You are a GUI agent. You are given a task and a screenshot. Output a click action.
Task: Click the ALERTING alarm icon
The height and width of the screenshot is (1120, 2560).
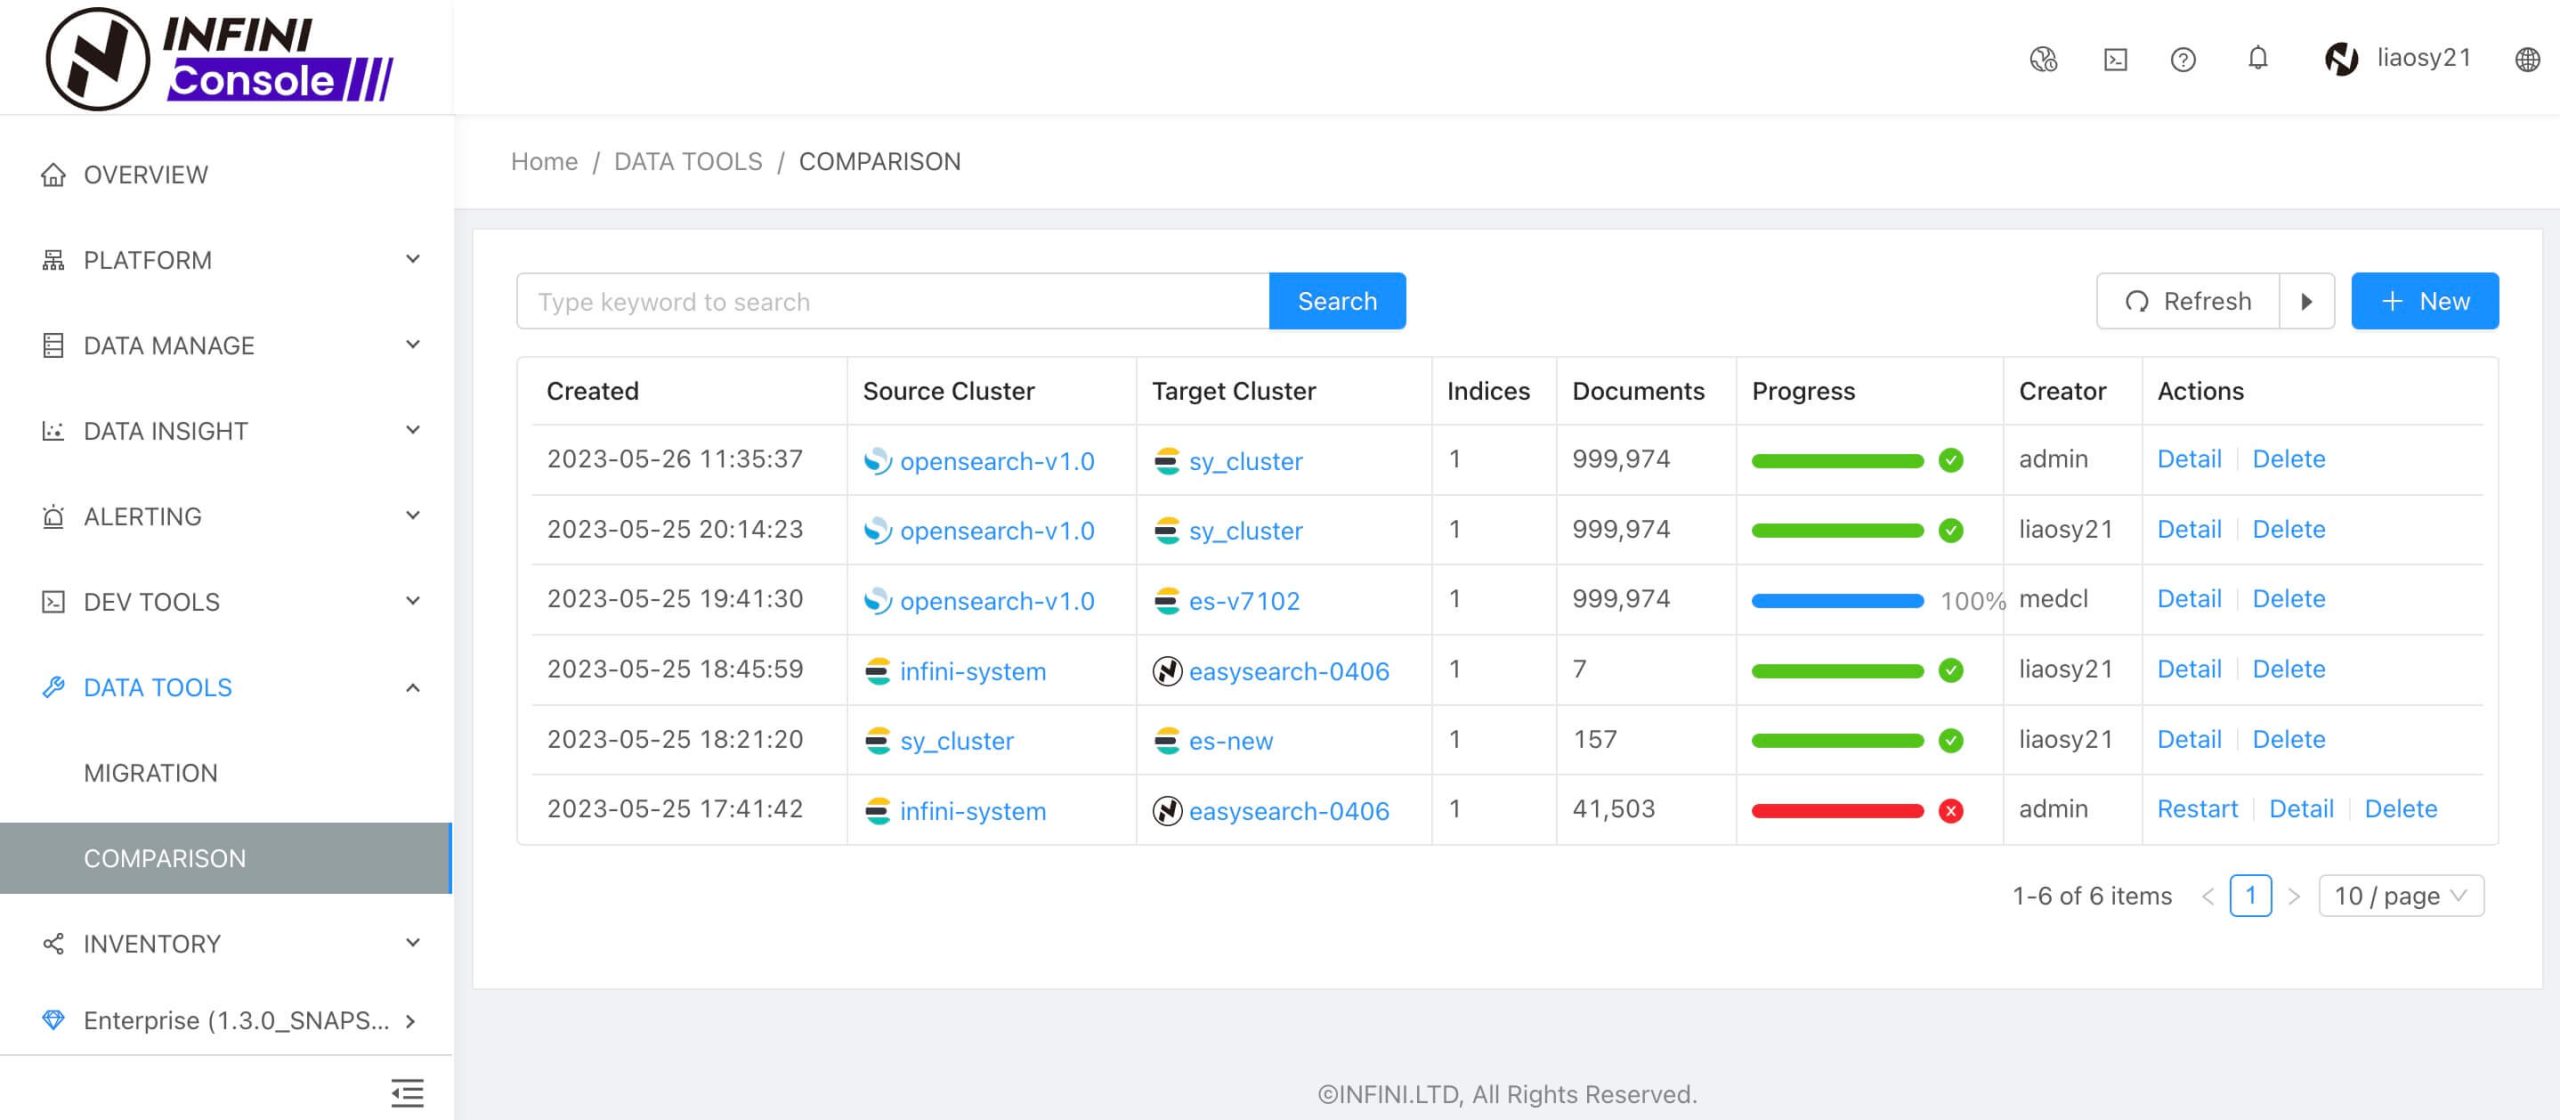click(x=53, y=517)
